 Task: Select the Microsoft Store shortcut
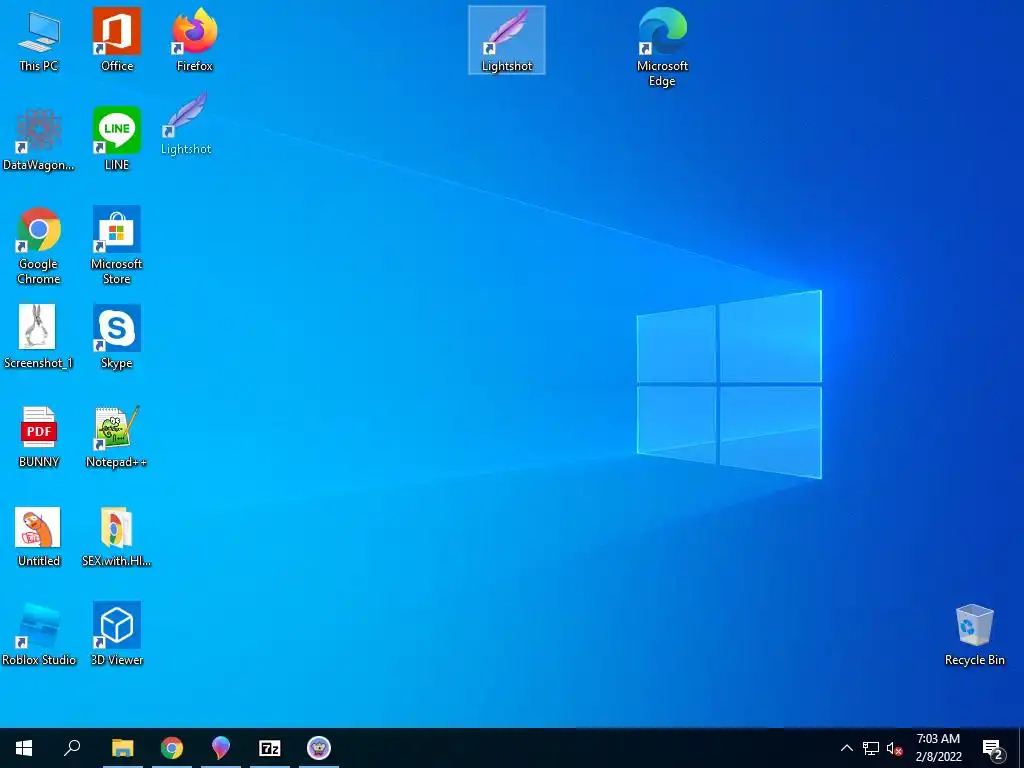[x=117, y=246]
